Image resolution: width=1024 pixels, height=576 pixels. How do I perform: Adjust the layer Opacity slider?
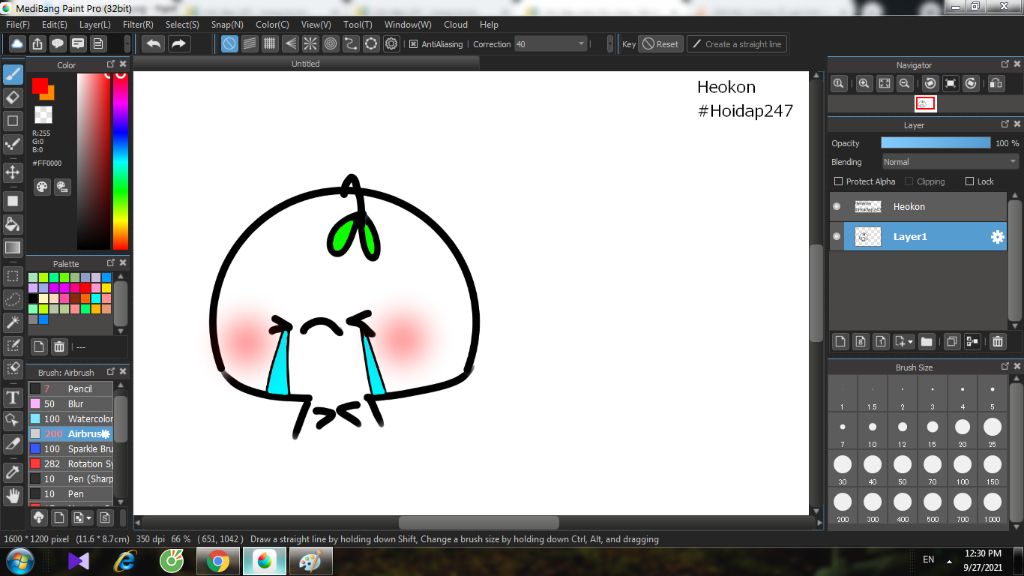pos(935,143)
